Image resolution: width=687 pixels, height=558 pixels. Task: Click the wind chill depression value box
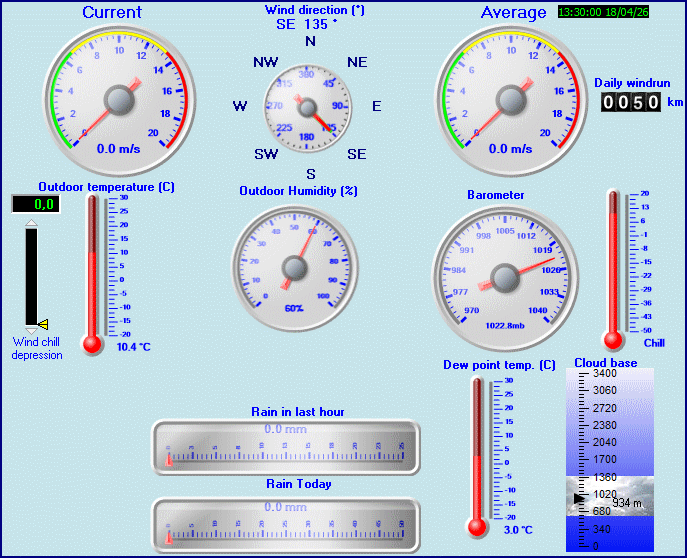pyautogui.click(x=33, y=204)
